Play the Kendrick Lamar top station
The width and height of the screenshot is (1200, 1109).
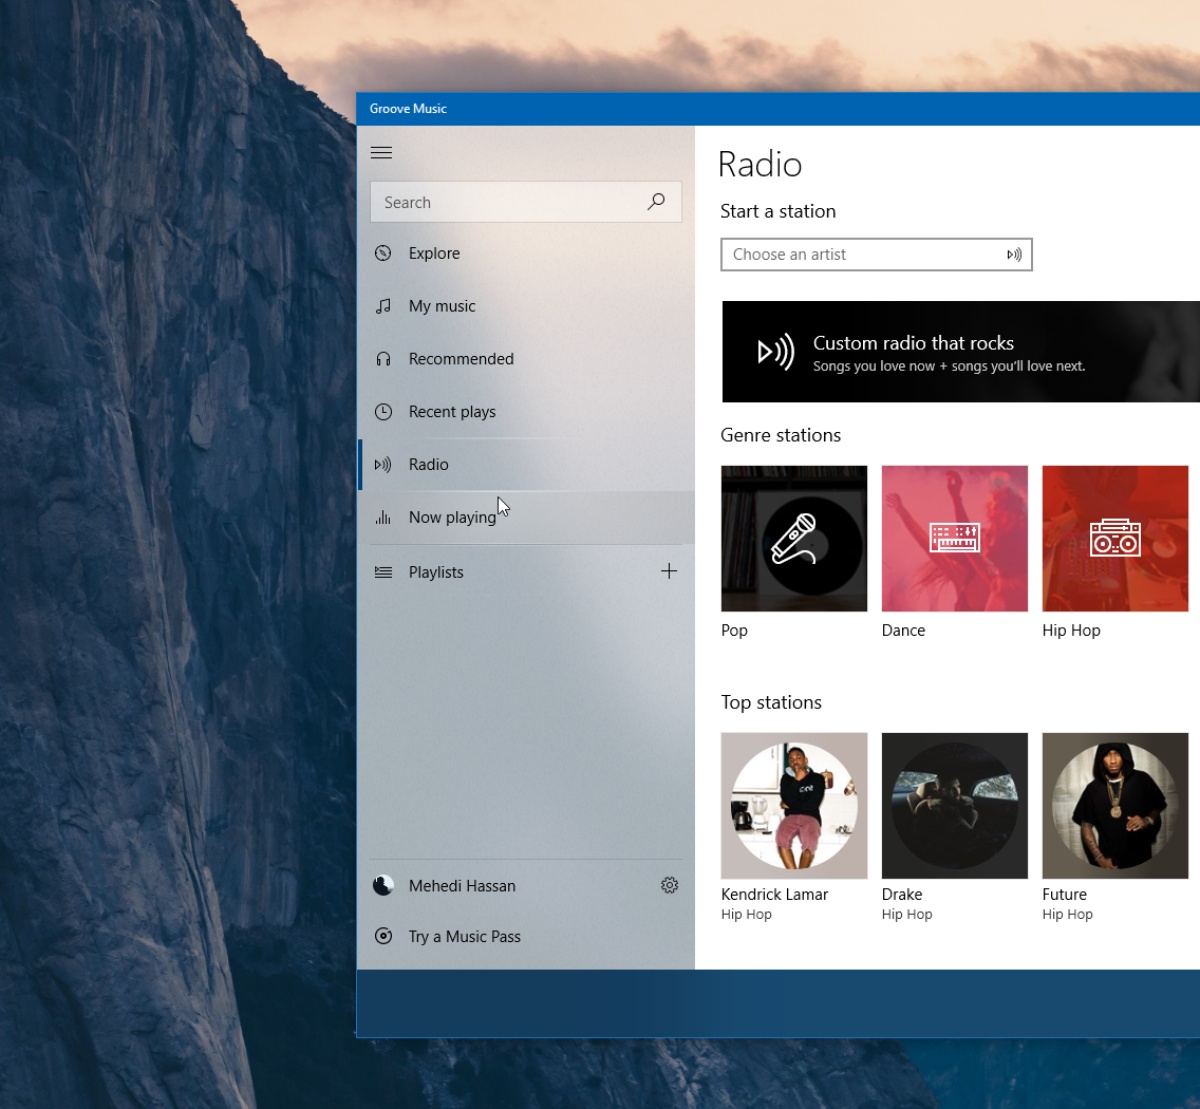[x=794, y=806]
